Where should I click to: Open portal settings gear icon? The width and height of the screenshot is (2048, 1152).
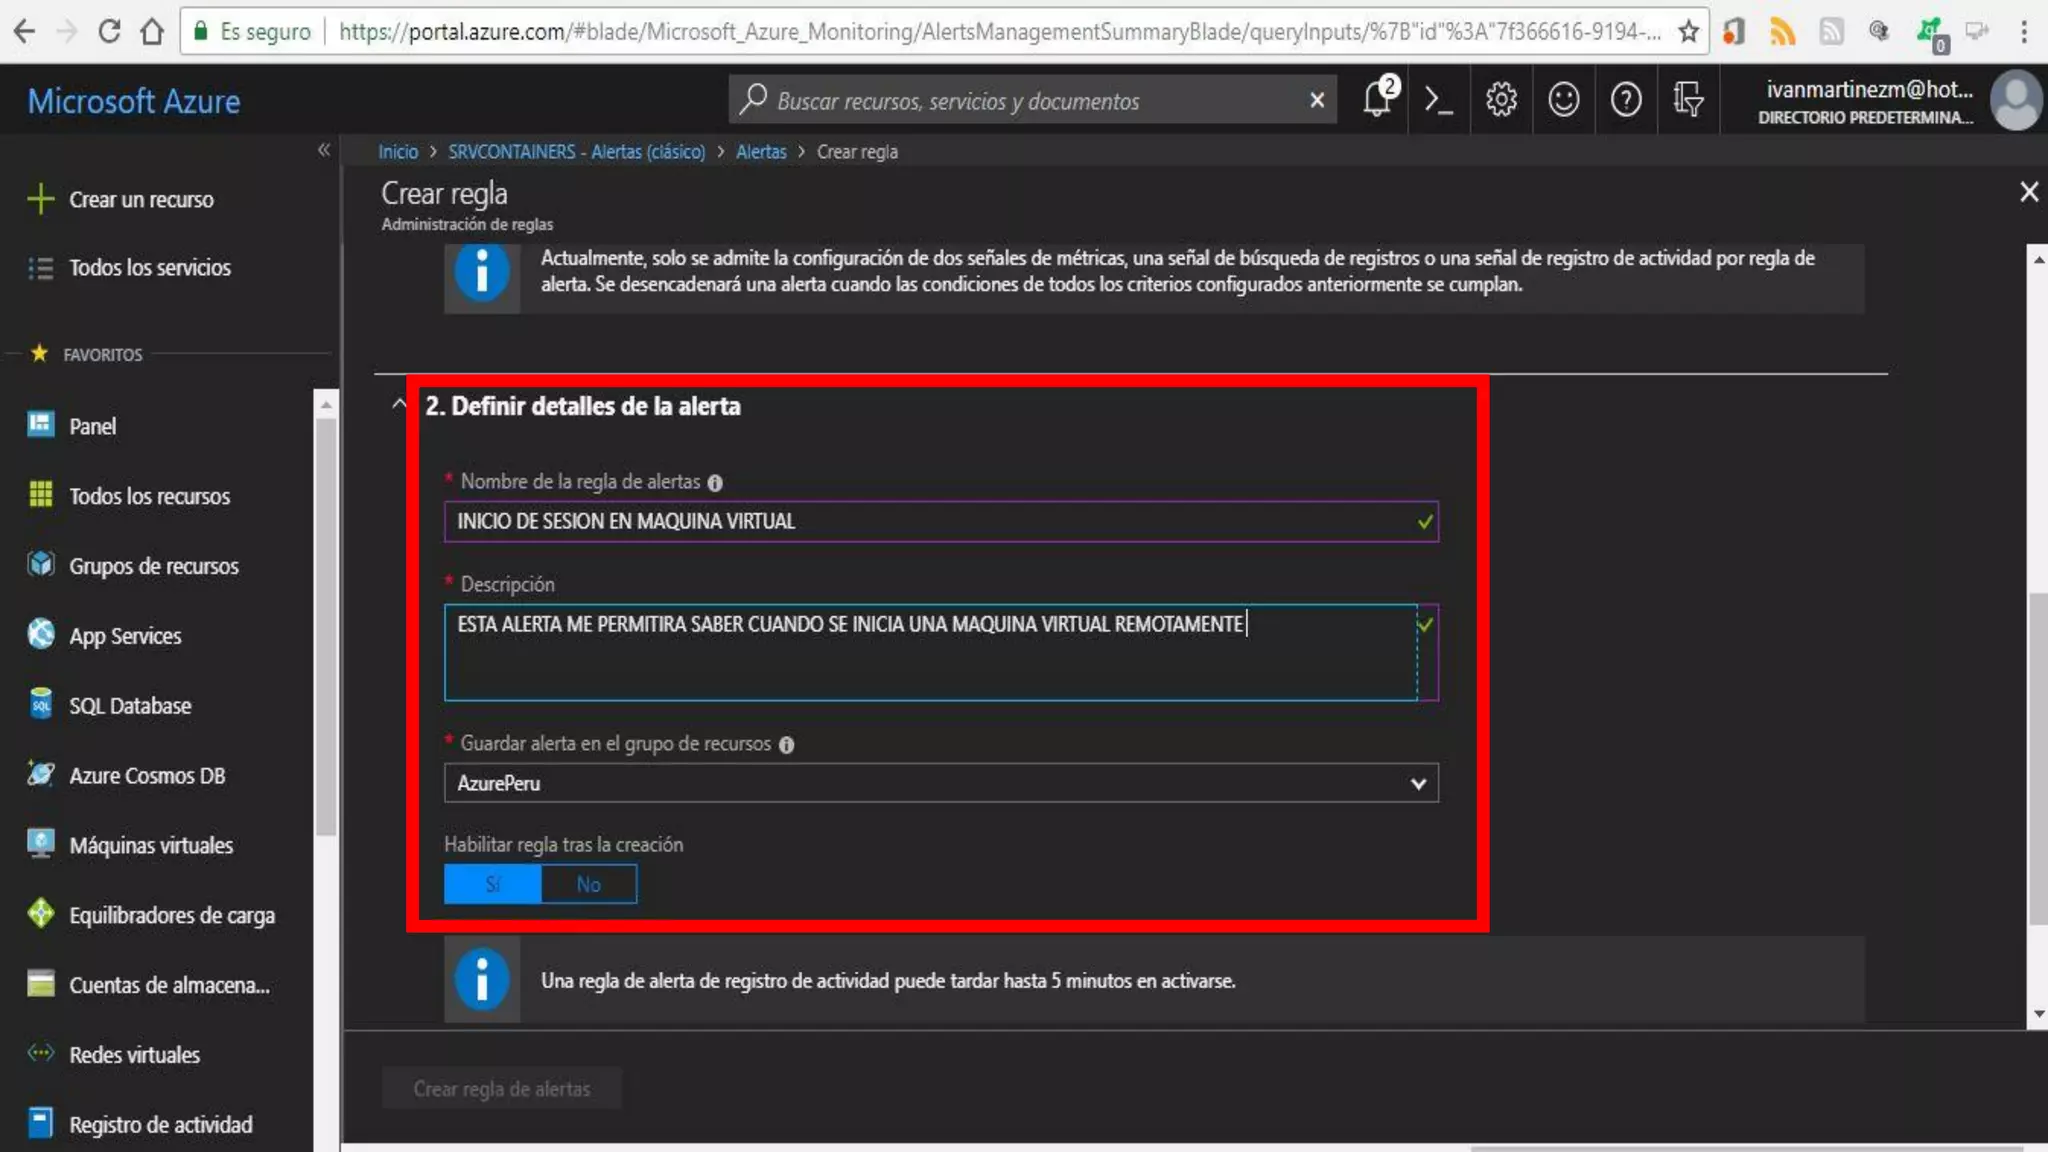[x=1501, y=100]
